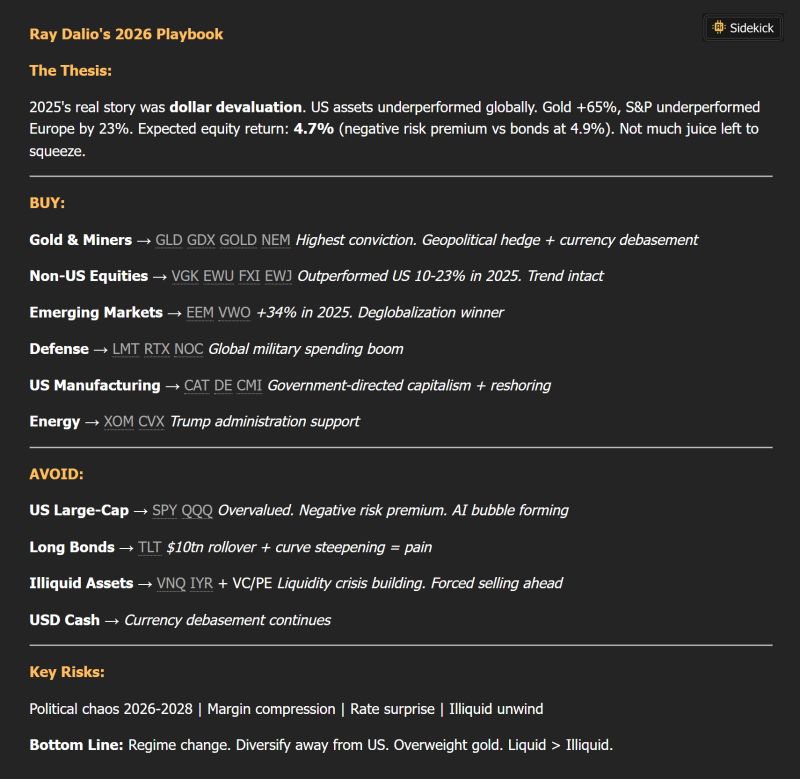The width and height of the screenshot is (800, 779).
Task: Open the TLT long bonds ticker
Action: (x=149, y=547)
